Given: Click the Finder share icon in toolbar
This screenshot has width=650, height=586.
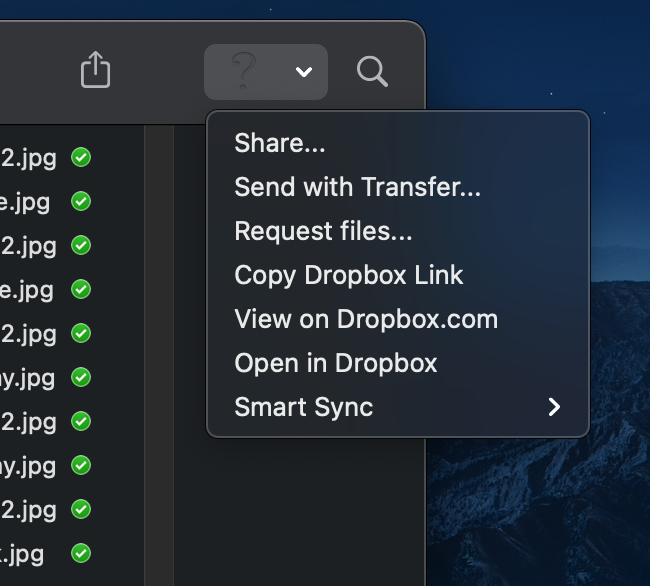Looking at the screenshot, I should [95, 69].
